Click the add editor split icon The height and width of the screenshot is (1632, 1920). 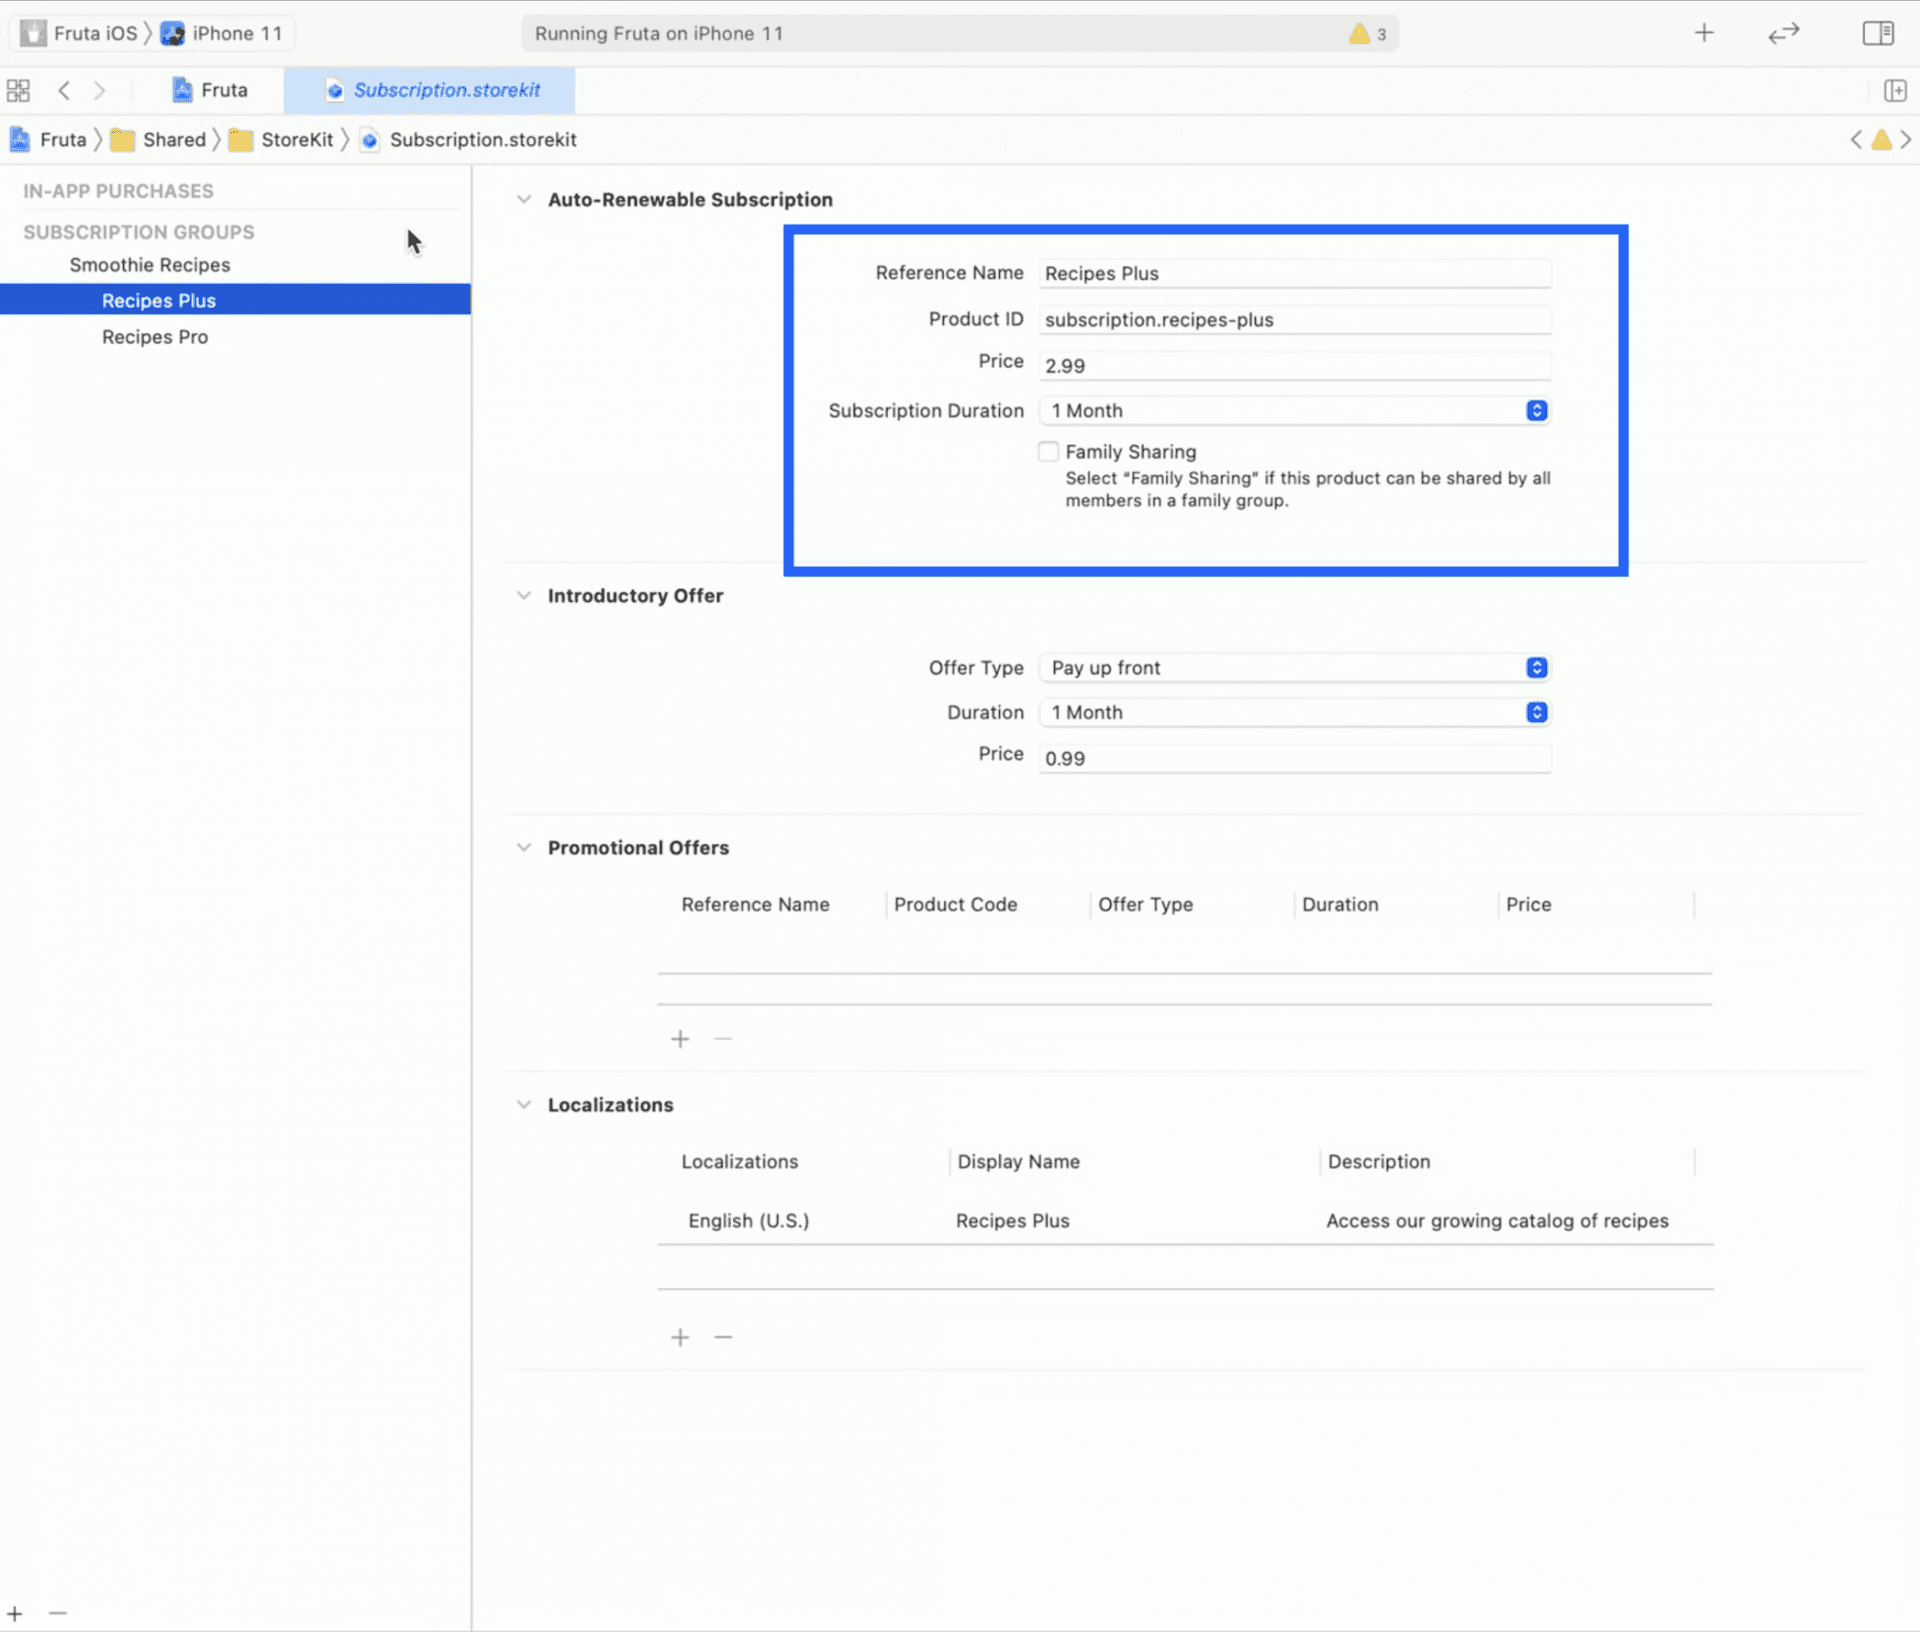pos(1896,90)
